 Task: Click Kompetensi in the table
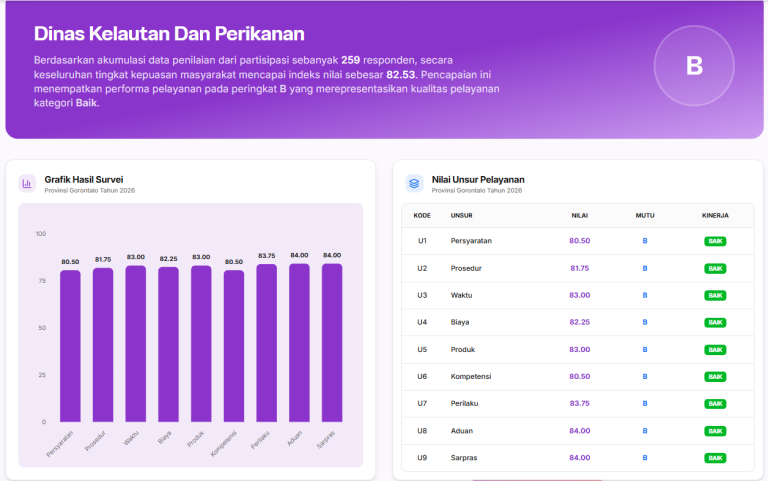point(471,377)
